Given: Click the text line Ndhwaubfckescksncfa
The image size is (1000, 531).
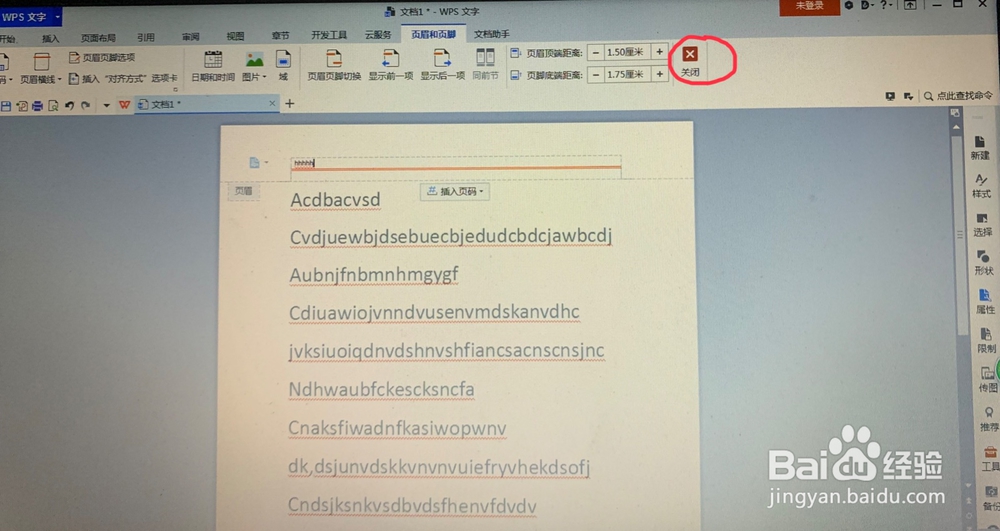Looking at the screenshot, I should 381,389.
